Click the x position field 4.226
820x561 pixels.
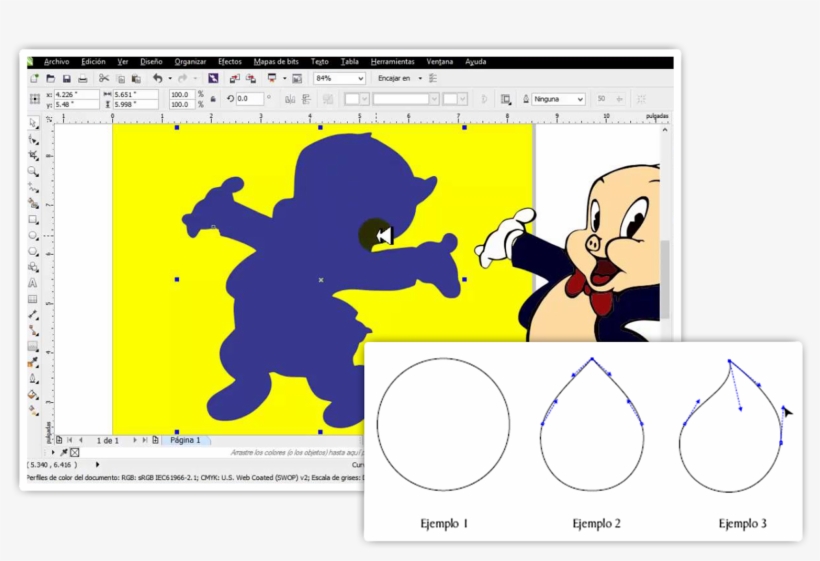[76, 94]
